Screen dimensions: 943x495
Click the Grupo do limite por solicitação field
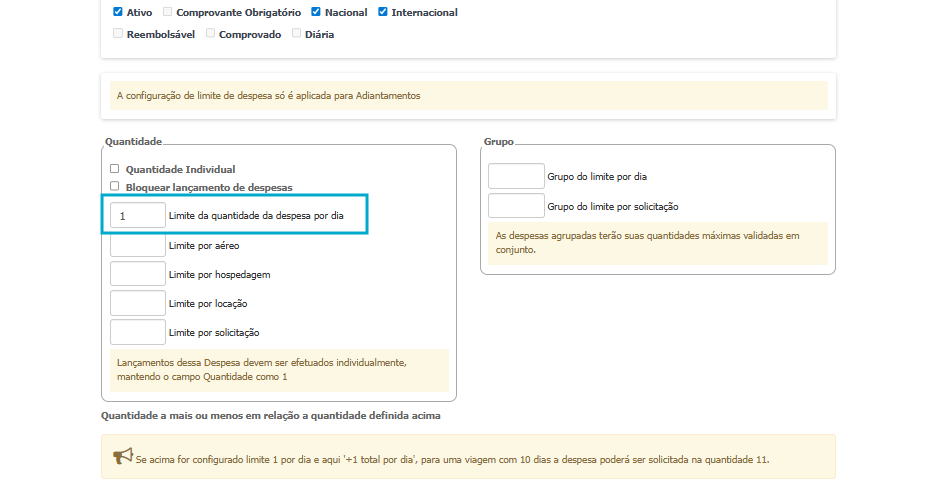516,206
